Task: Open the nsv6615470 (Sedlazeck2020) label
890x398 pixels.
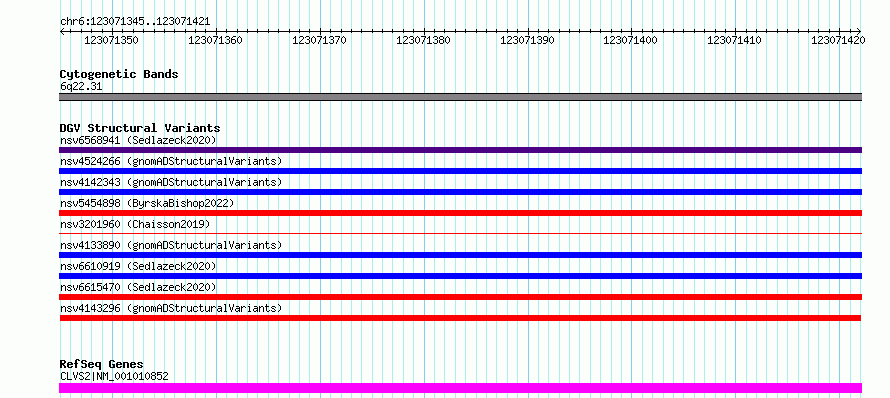Action: click(138, 287)
